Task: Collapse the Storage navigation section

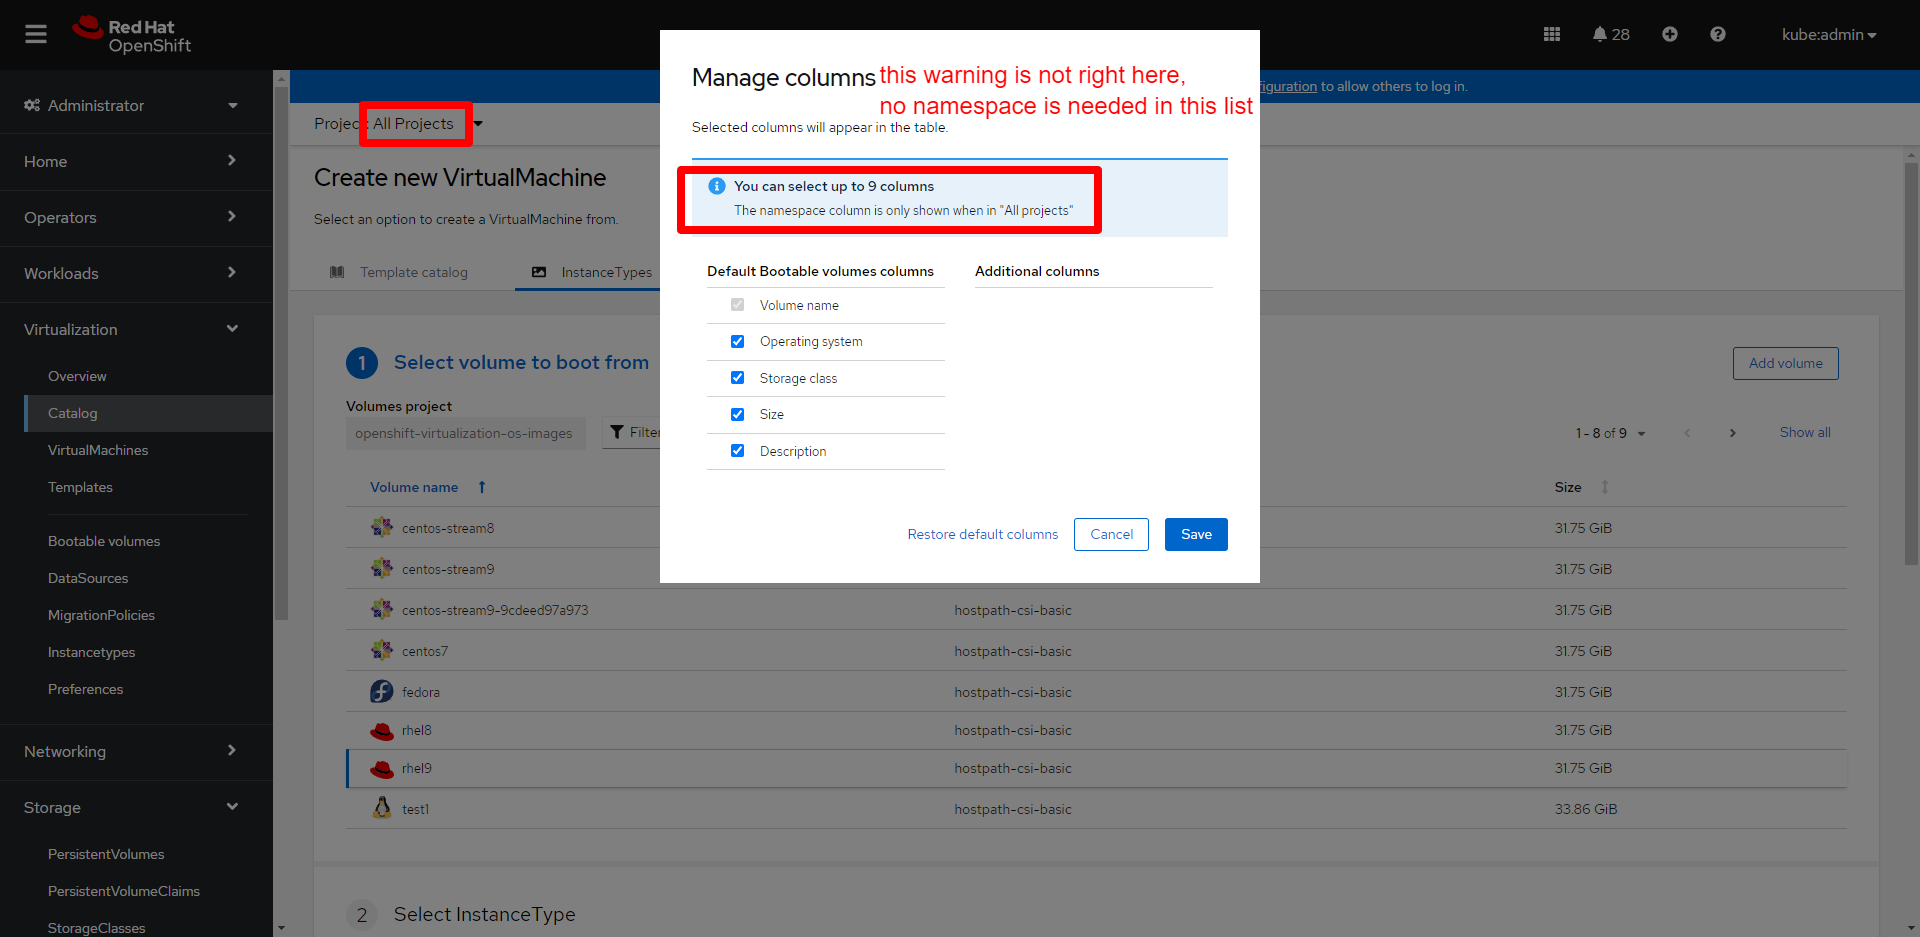Action: tap(136, 807)
